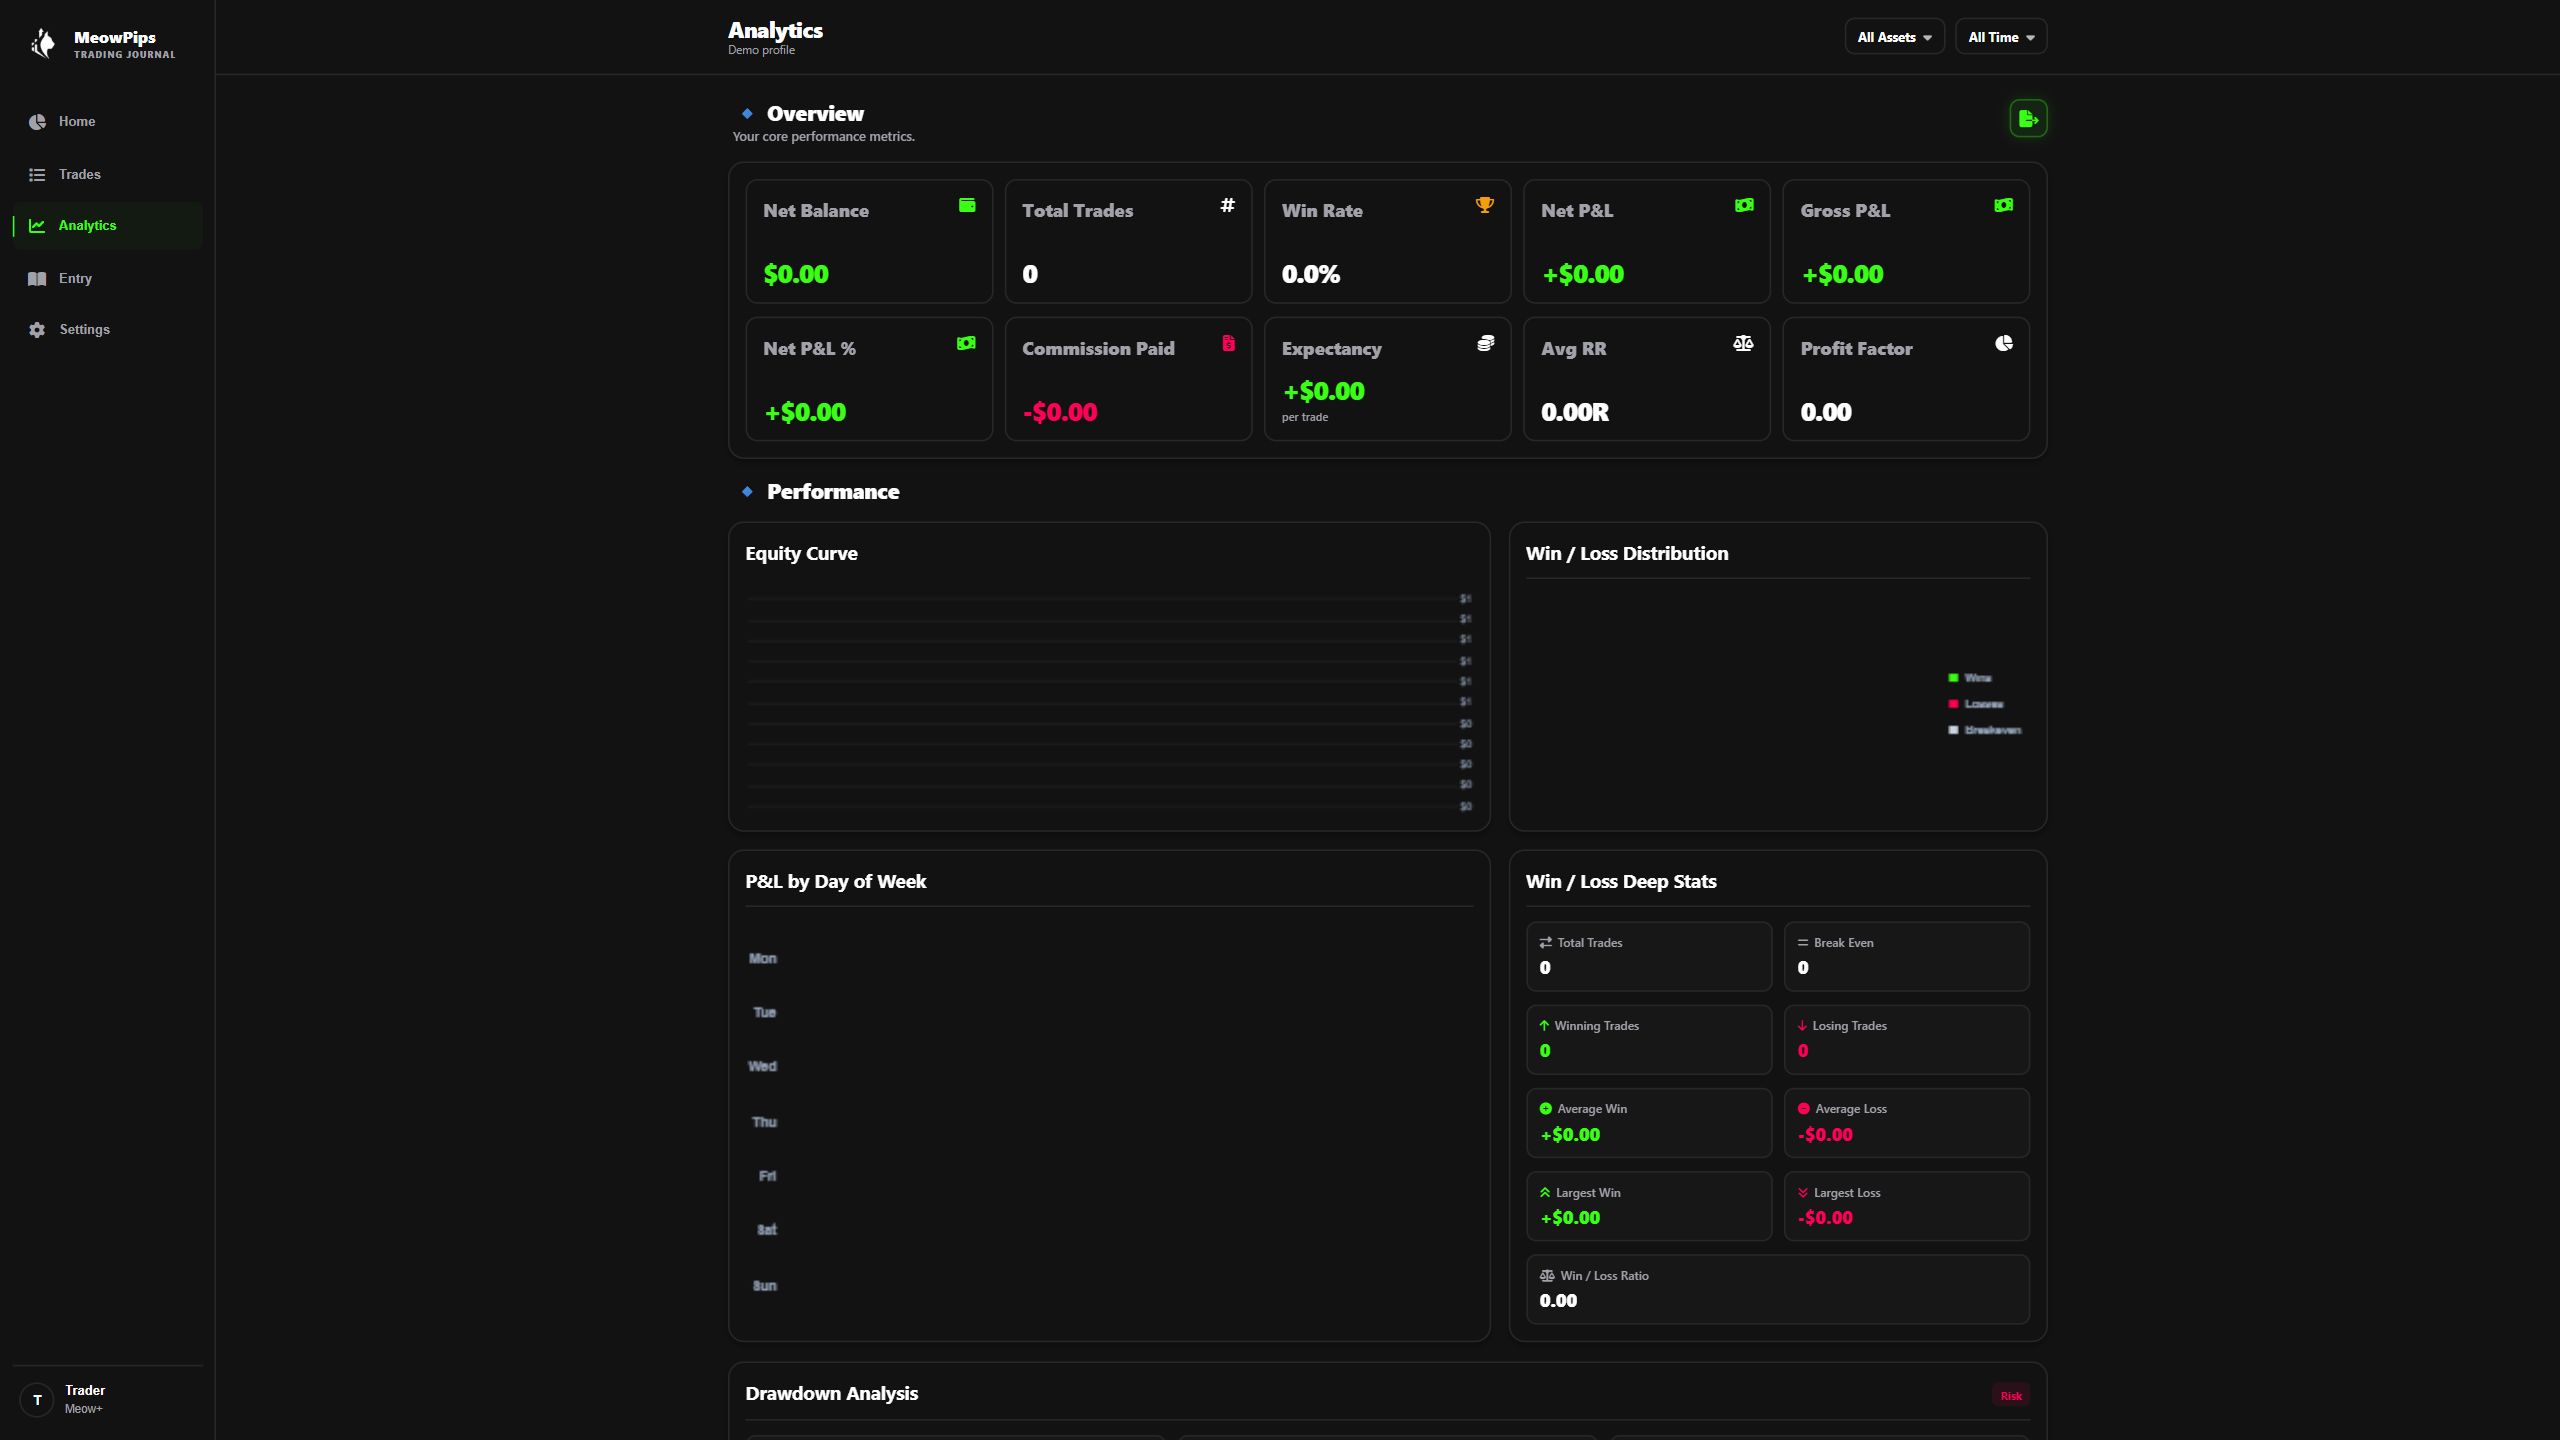Screen dimensions: 2560x1440
Task: Click the Net Balance wallet icon
Action: coord(967,205)
